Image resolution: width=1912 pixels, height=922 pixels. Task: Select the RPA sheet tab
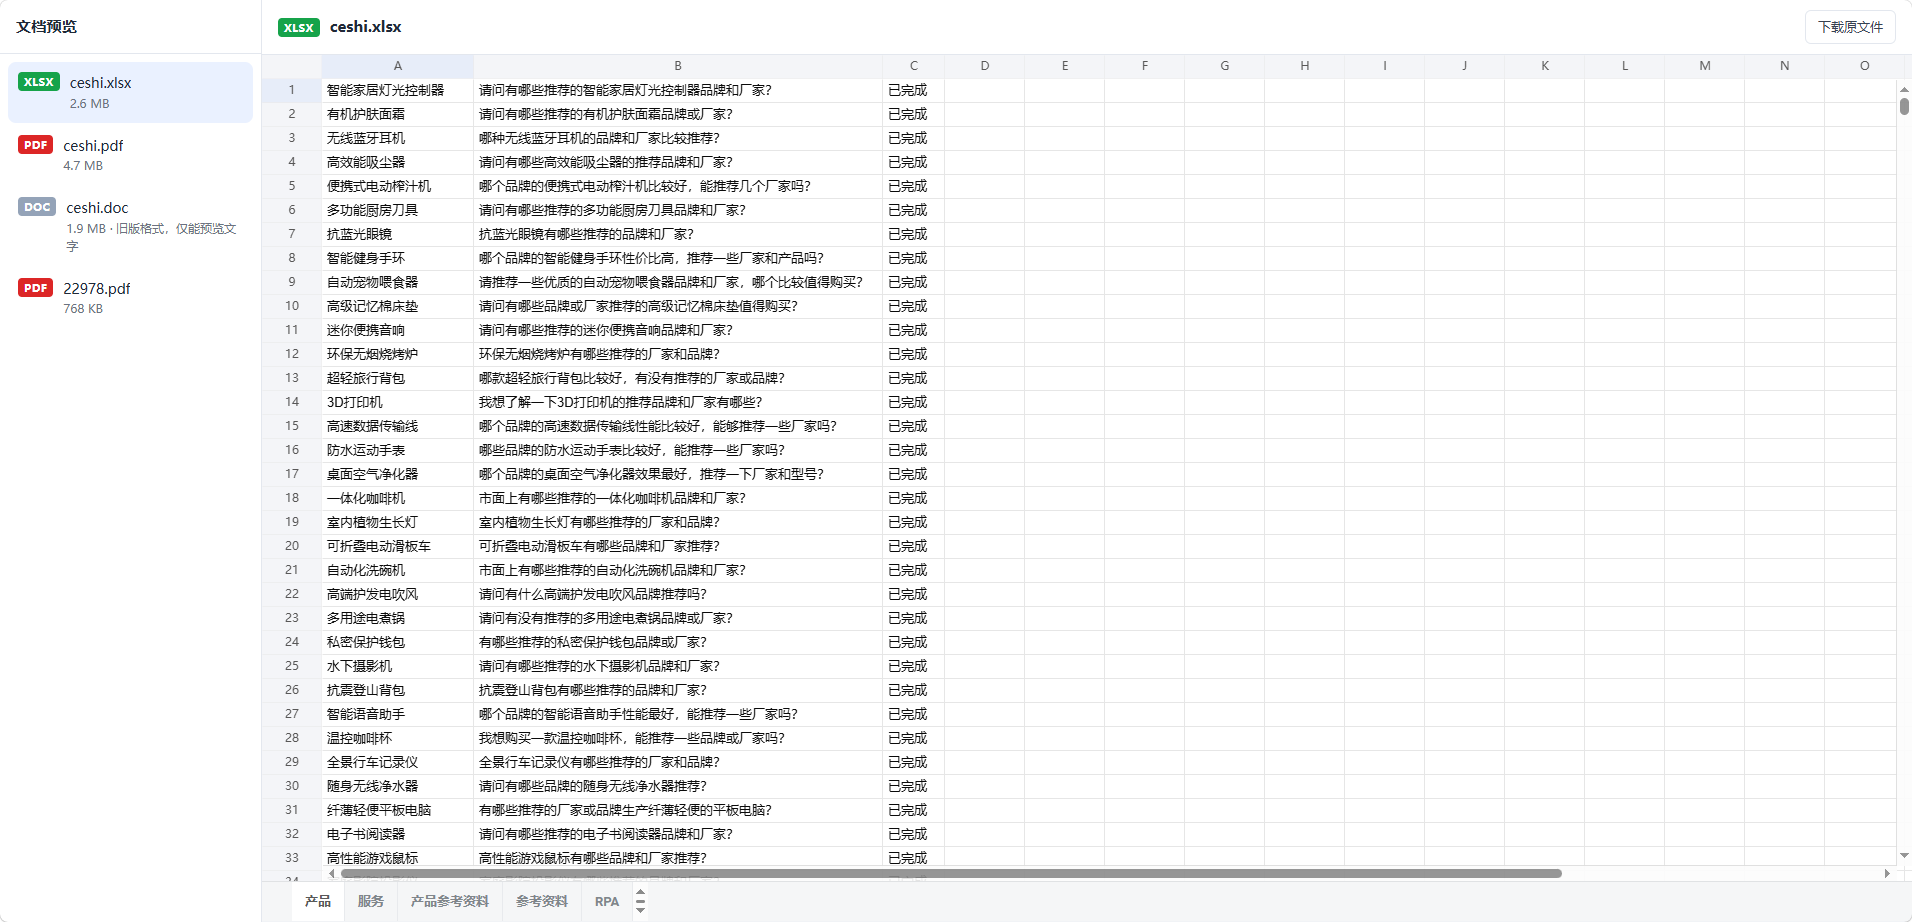[607, 901]
